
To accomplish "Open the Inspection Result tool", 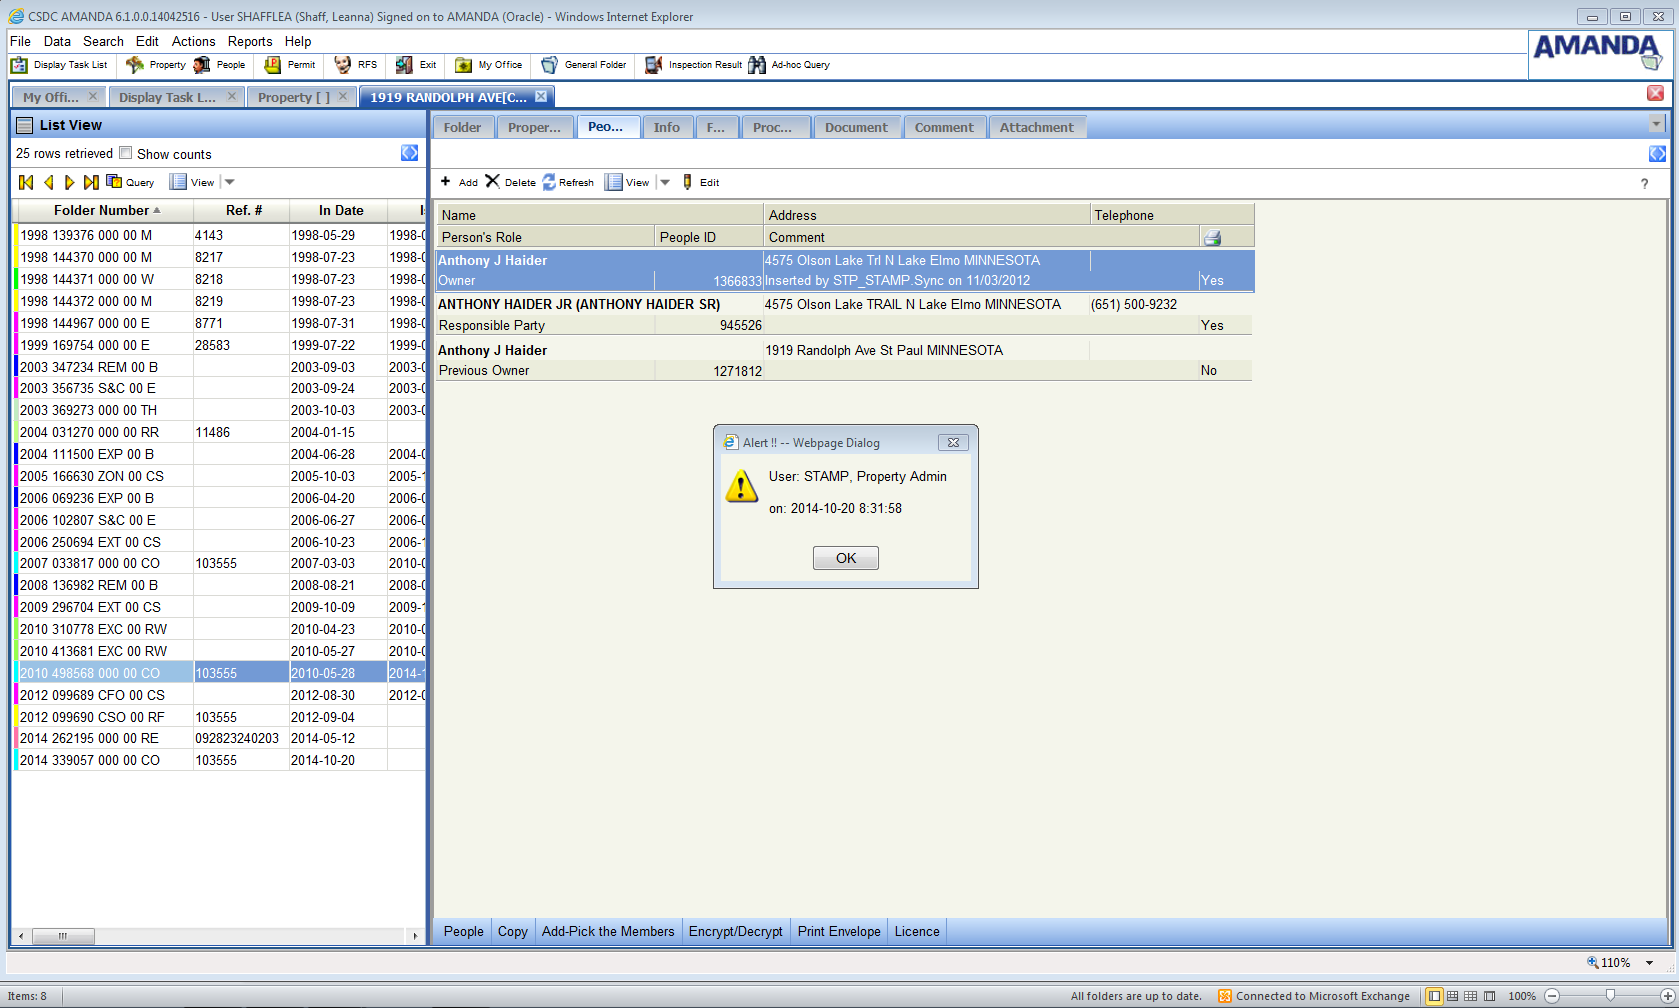I will (654, 65).
